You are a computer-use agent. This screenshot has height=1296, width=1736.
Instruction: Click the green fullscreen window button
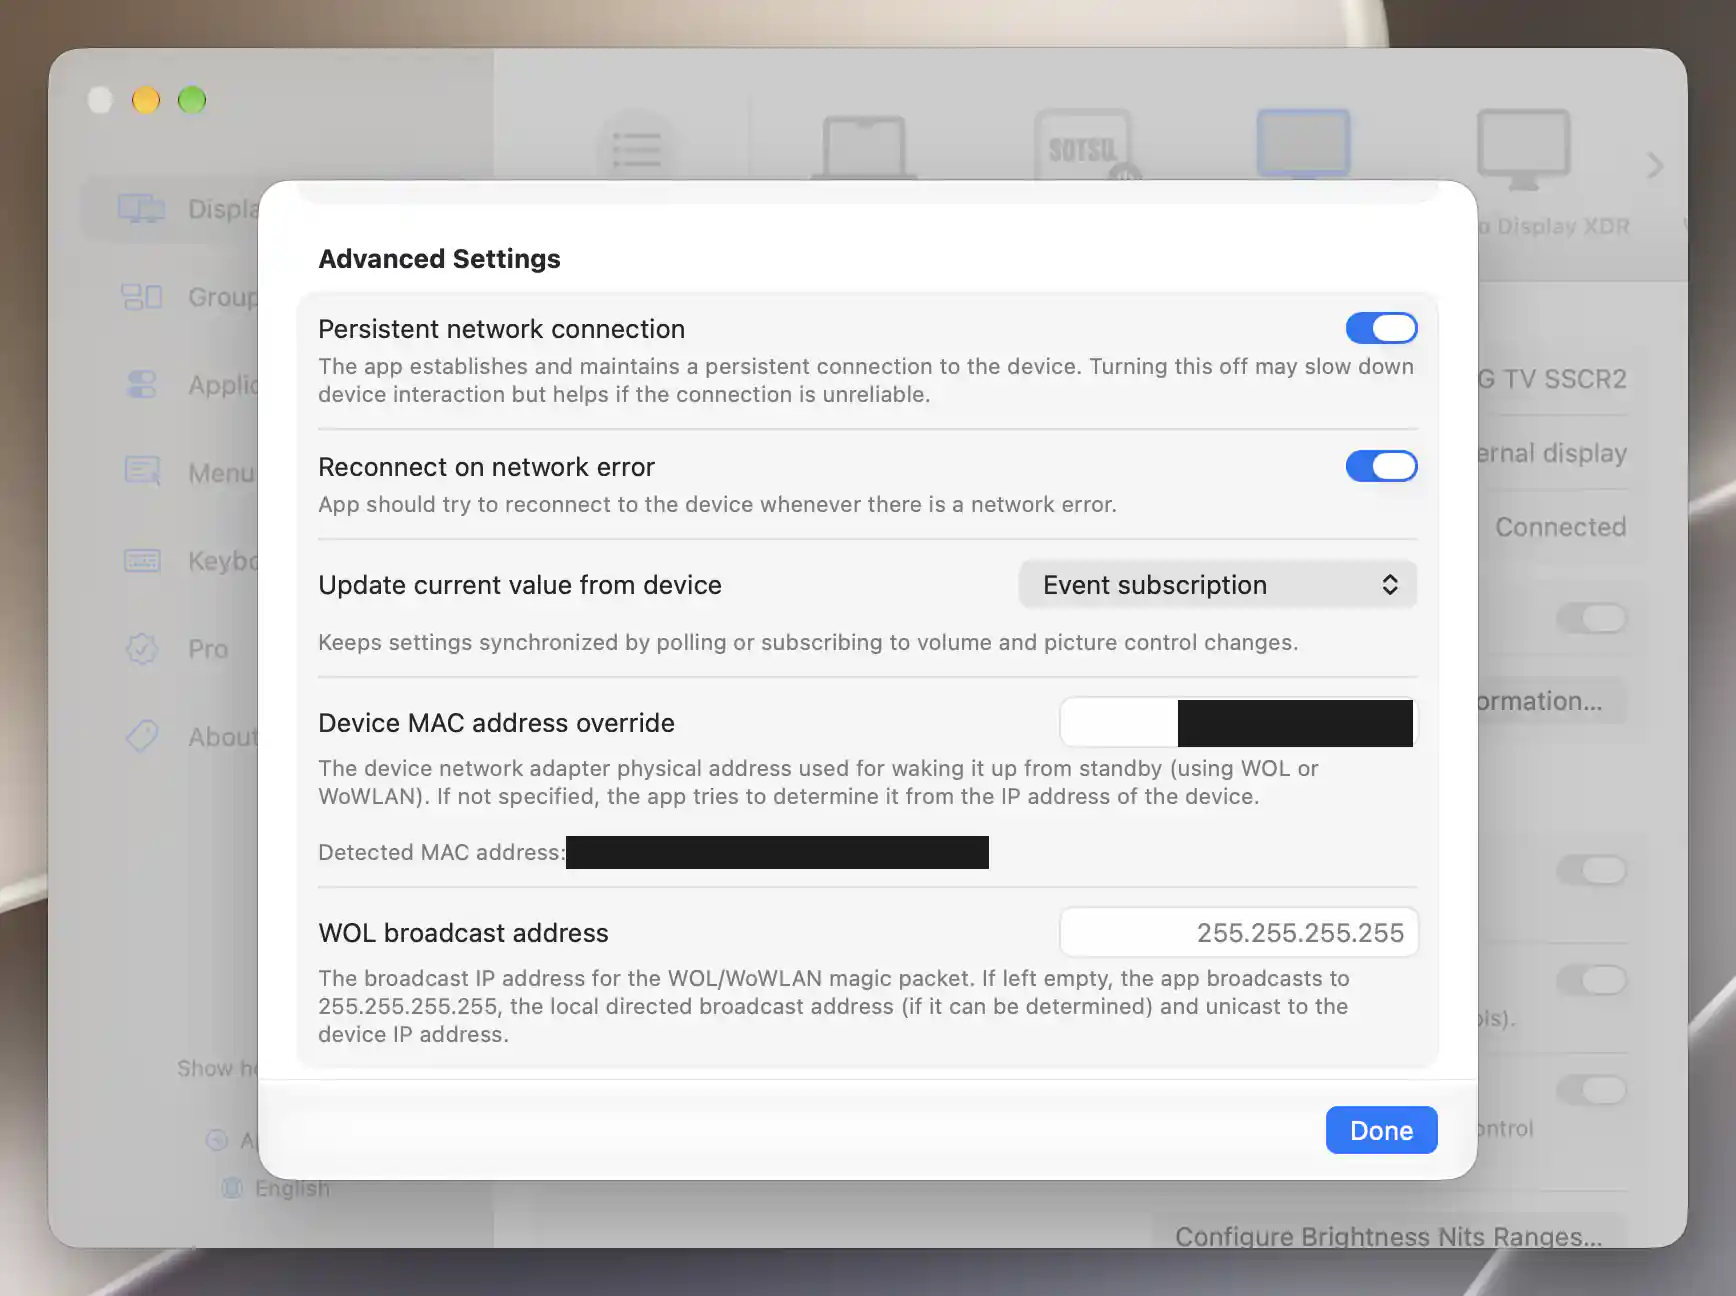[x=192, y=100]
